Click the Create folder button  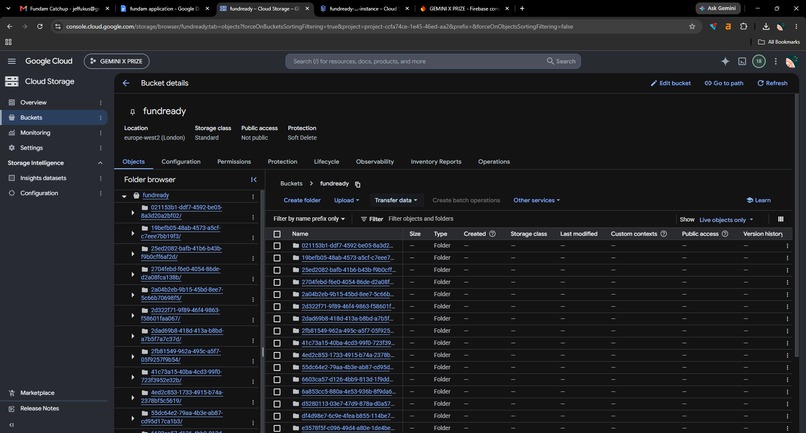tap(302, 201)
